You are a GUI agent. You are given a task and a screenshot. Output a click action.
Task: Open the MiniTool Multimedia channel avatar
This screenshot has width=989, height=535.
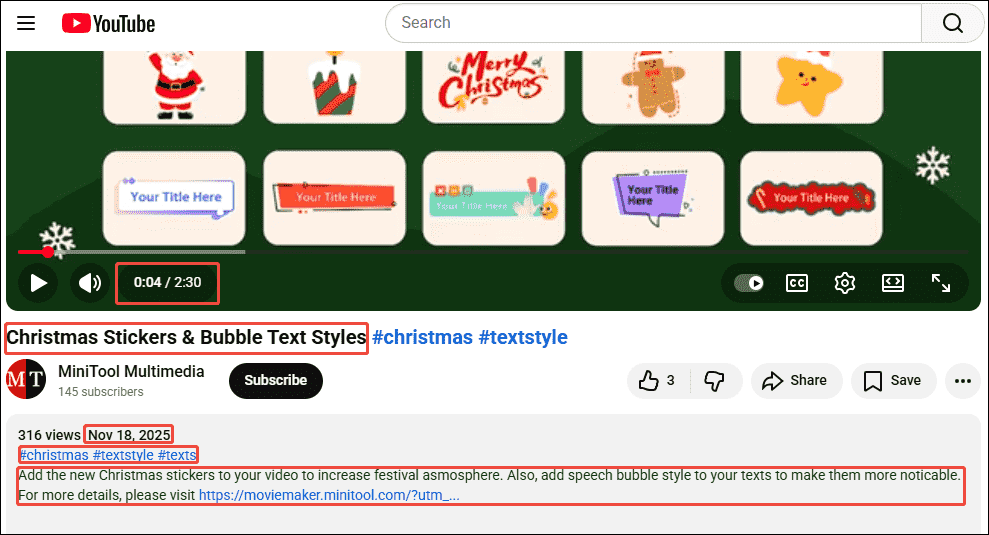coord(26,379)
